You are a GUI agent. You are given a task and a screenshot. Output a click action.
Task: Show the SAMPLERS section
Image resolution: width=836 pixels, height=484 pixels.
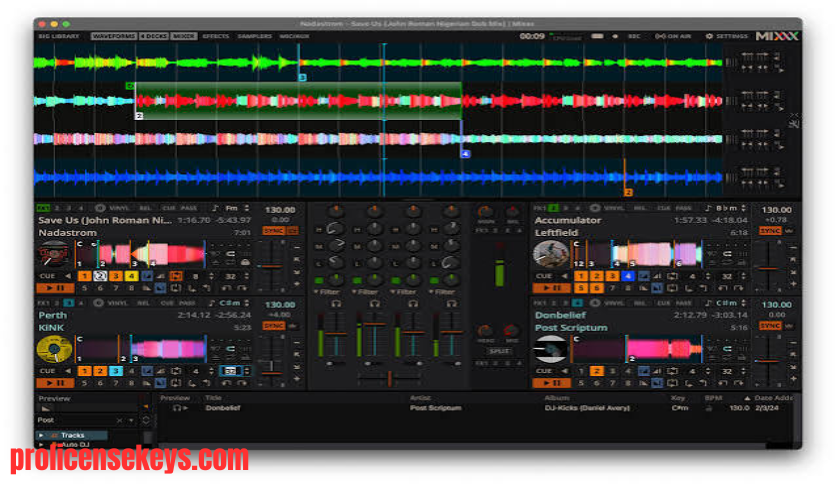(254, 36)
